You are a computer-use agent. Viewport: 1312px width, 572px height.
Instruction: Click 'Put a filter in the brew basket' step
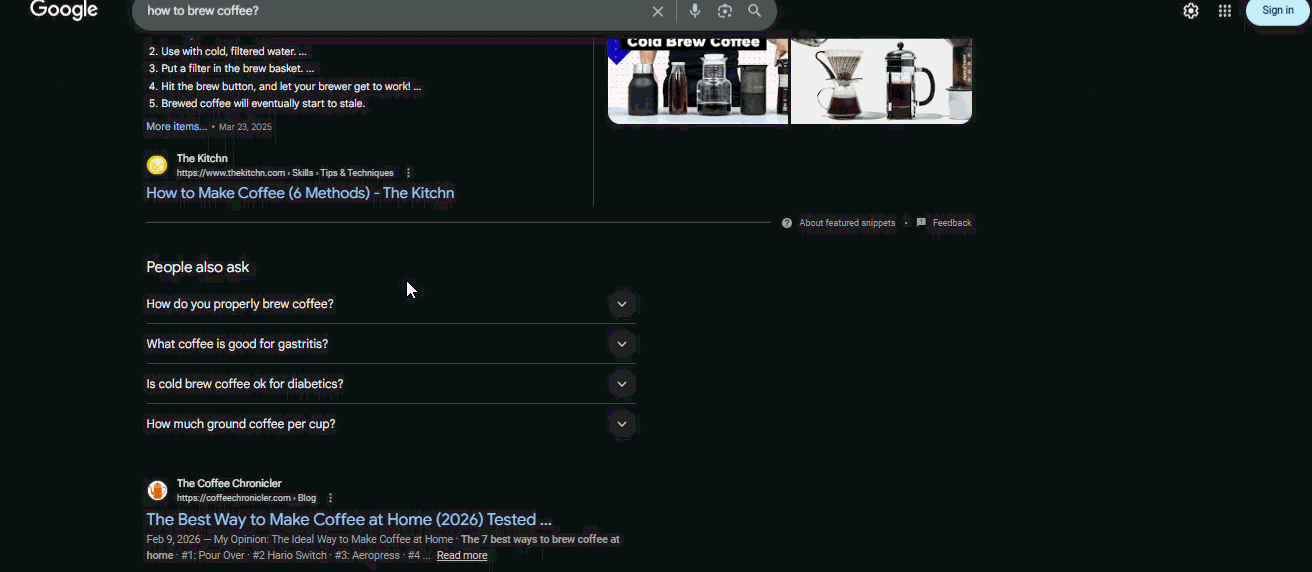[238, 68]
